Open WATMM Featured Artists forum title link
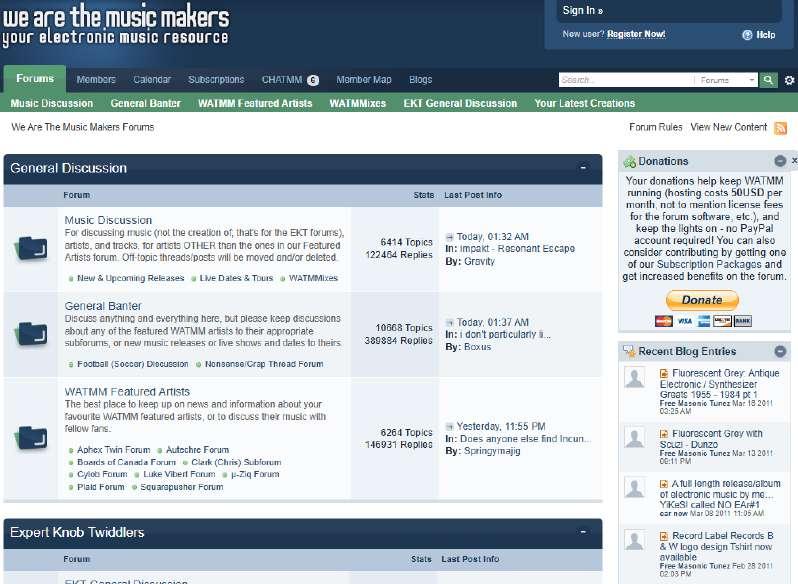 coord(127,392)
